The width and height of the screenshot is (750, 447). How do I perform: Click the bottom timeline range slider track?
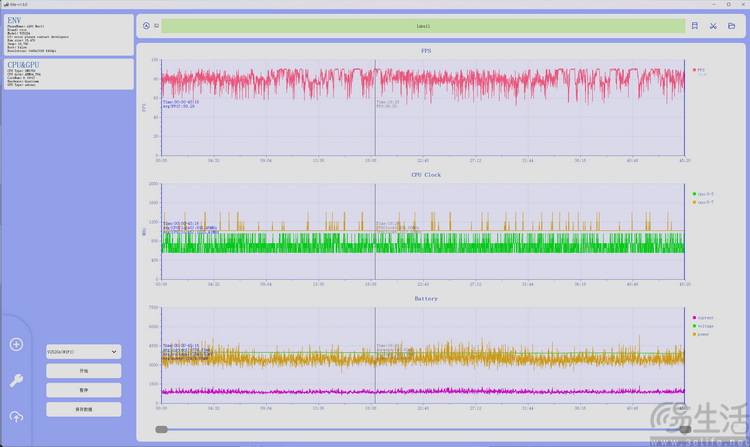(x=420, y=429)
